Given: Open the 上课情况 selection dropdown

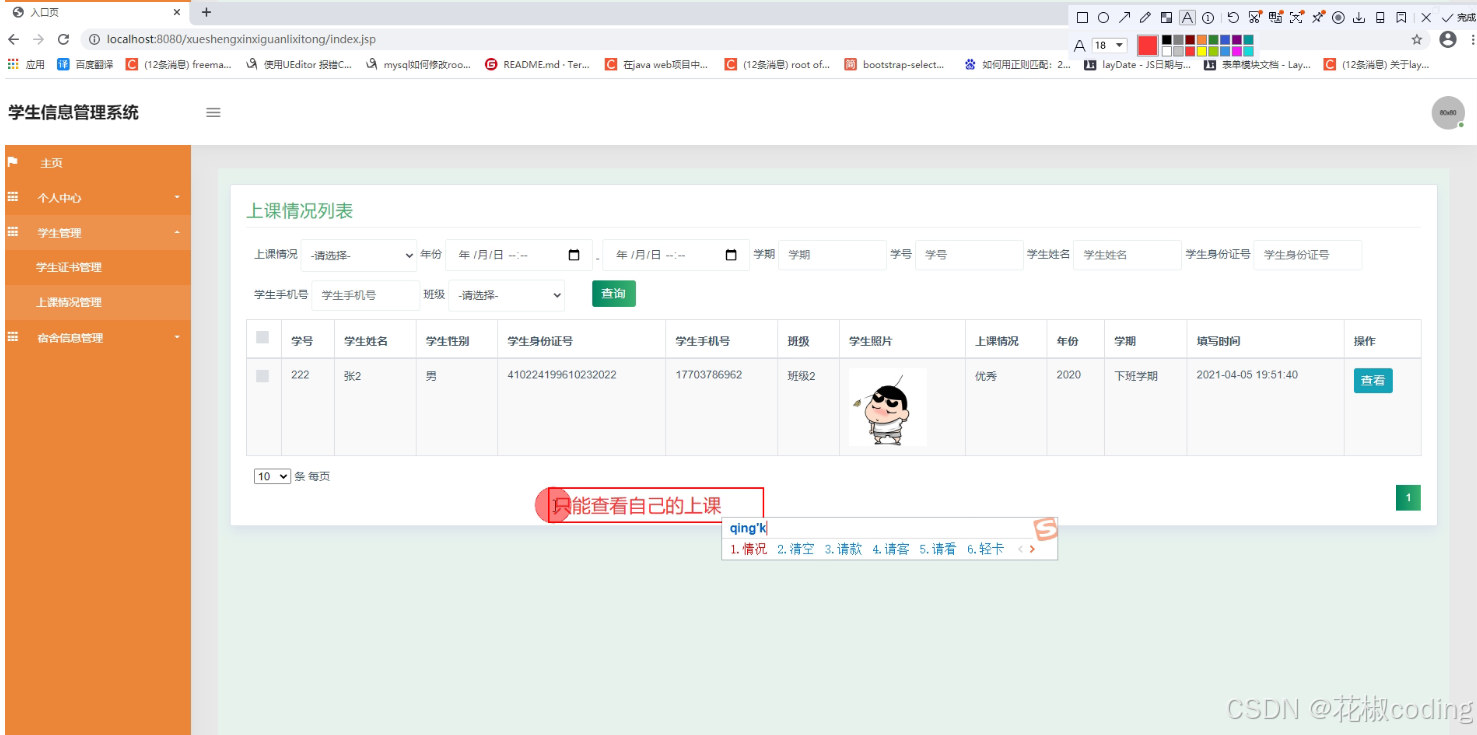Looking at the screenshot, I should pyautogui.click(x=359, y=255).
